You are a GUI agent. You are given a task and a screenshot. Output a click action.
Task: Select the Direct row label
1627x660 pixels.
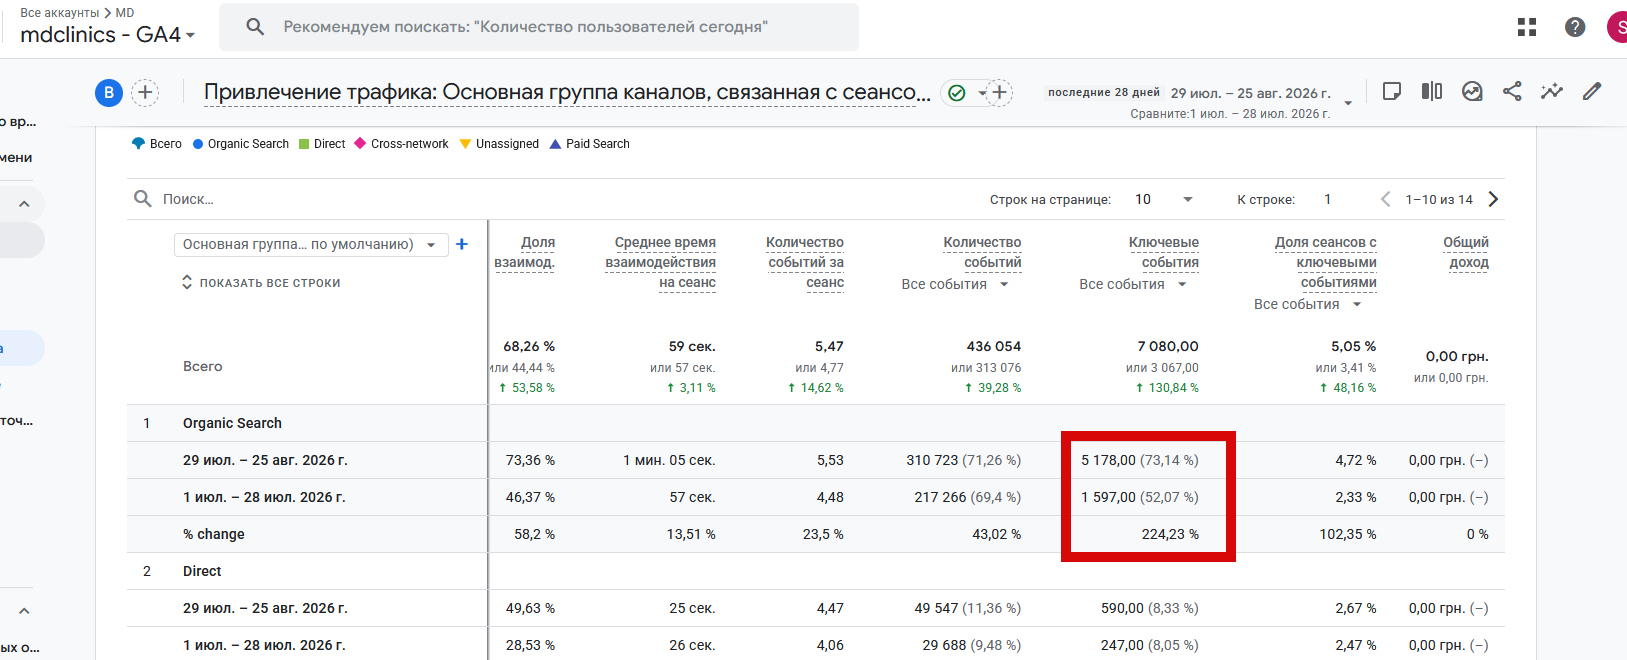click(x=202, y=571)
